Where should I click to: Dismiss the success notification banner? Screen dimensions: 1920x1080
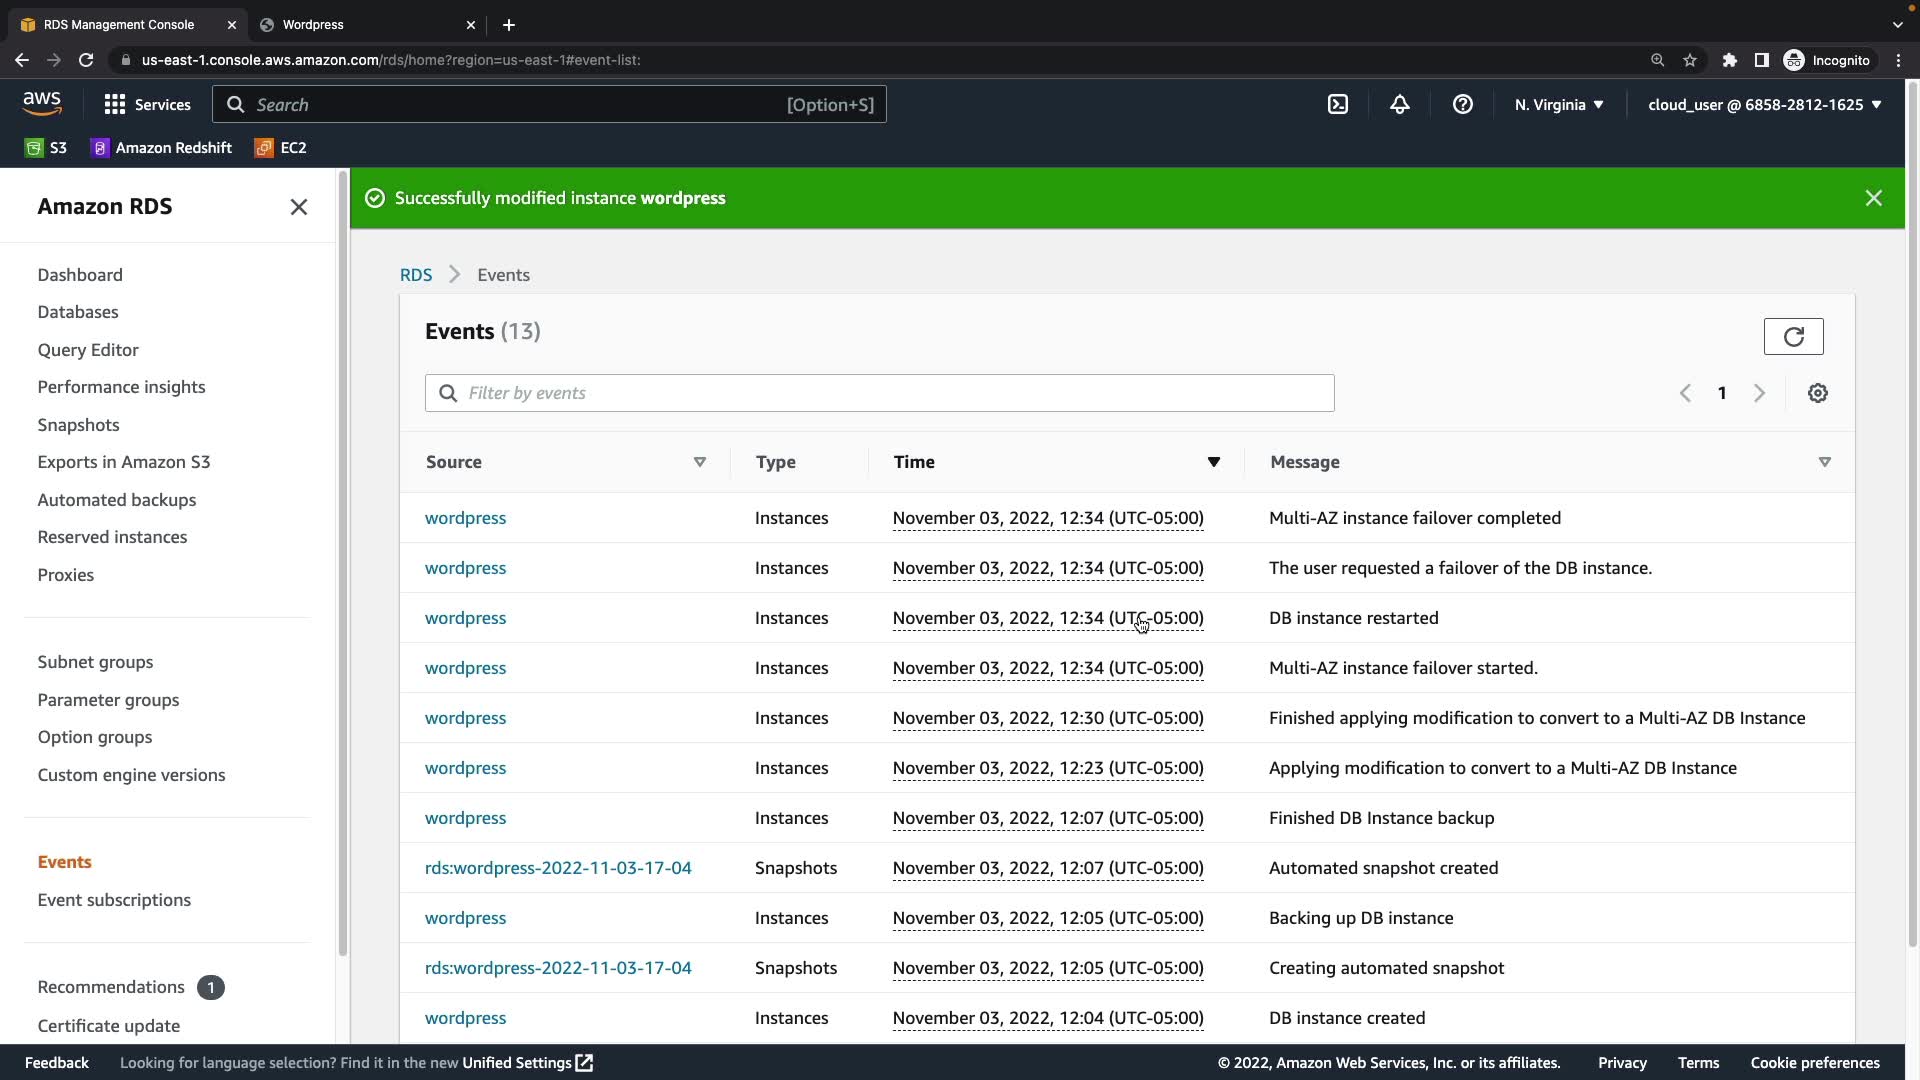click(1873, 198)
